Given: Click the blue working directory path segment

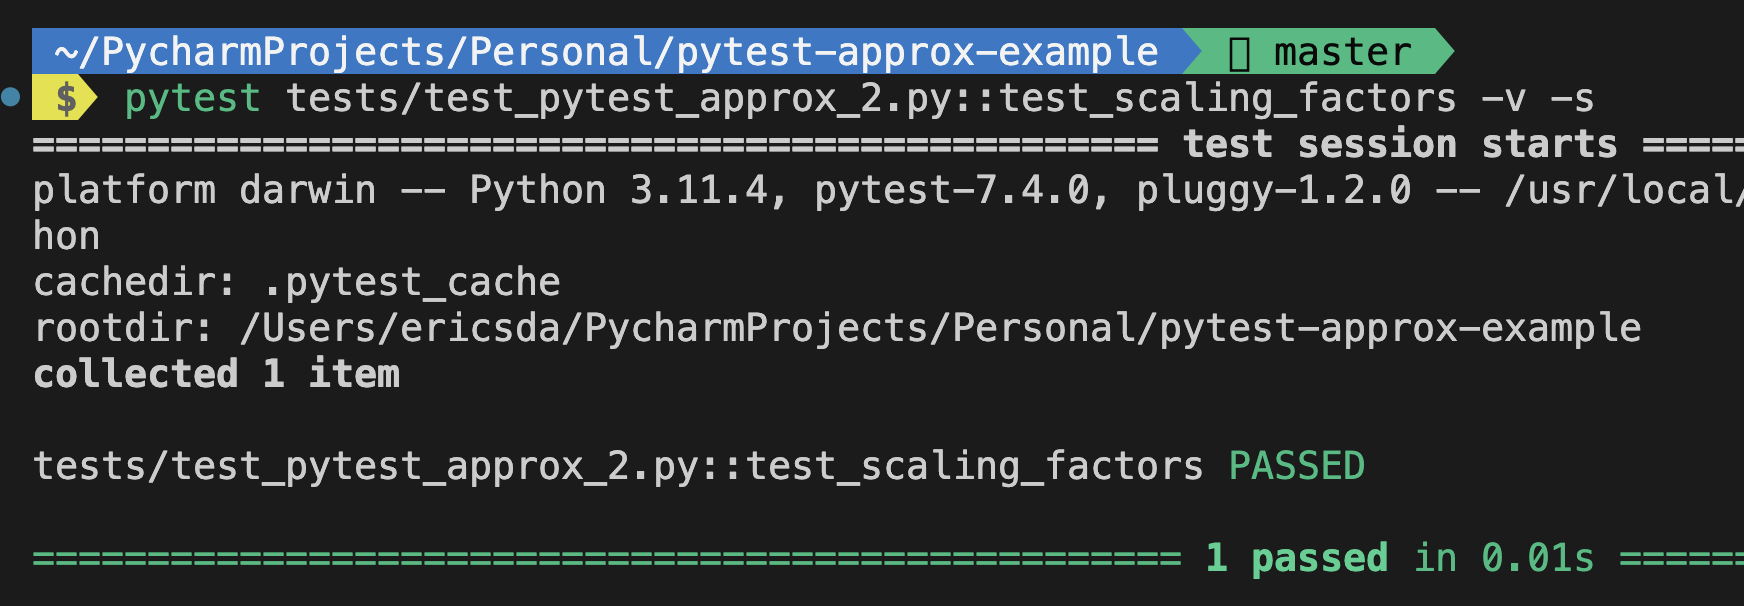Looking at the screenshot, I should [606, 52].
